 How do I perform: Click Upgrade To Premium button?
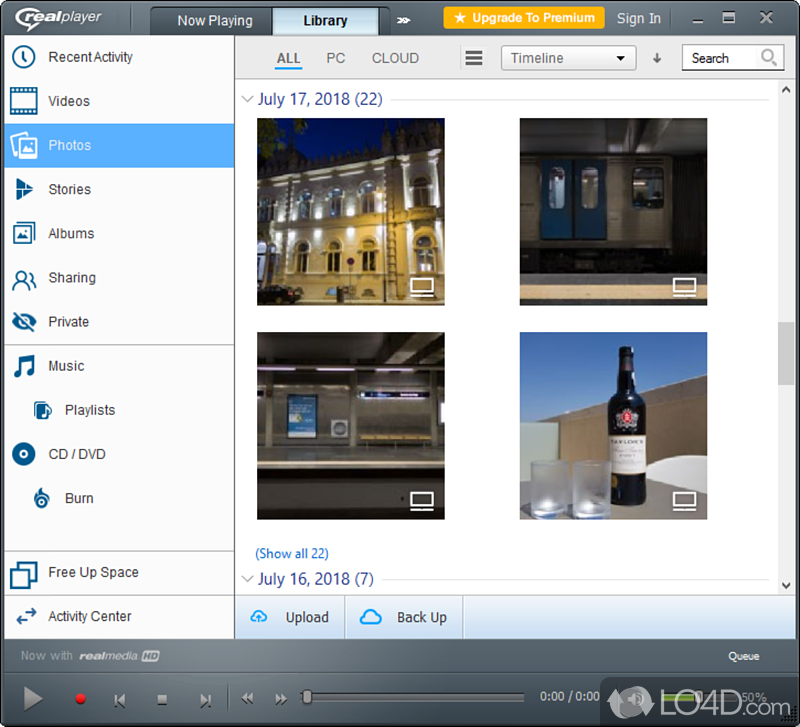(524, 18)
